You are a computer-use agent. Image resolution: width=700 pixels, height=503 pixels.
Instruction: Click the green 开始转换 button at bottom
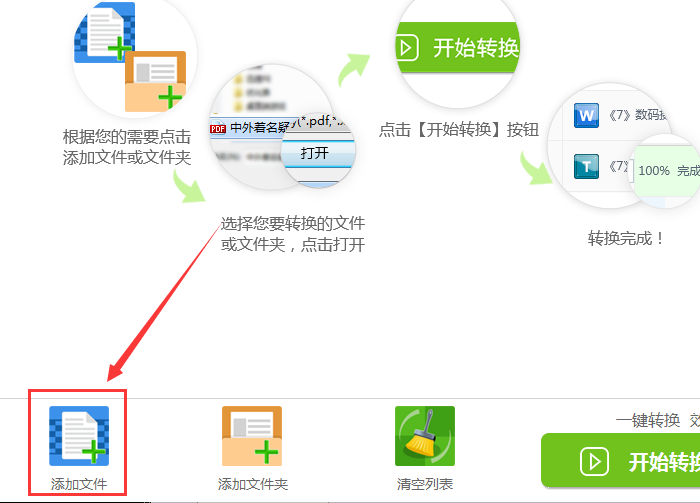coord(621,461)
